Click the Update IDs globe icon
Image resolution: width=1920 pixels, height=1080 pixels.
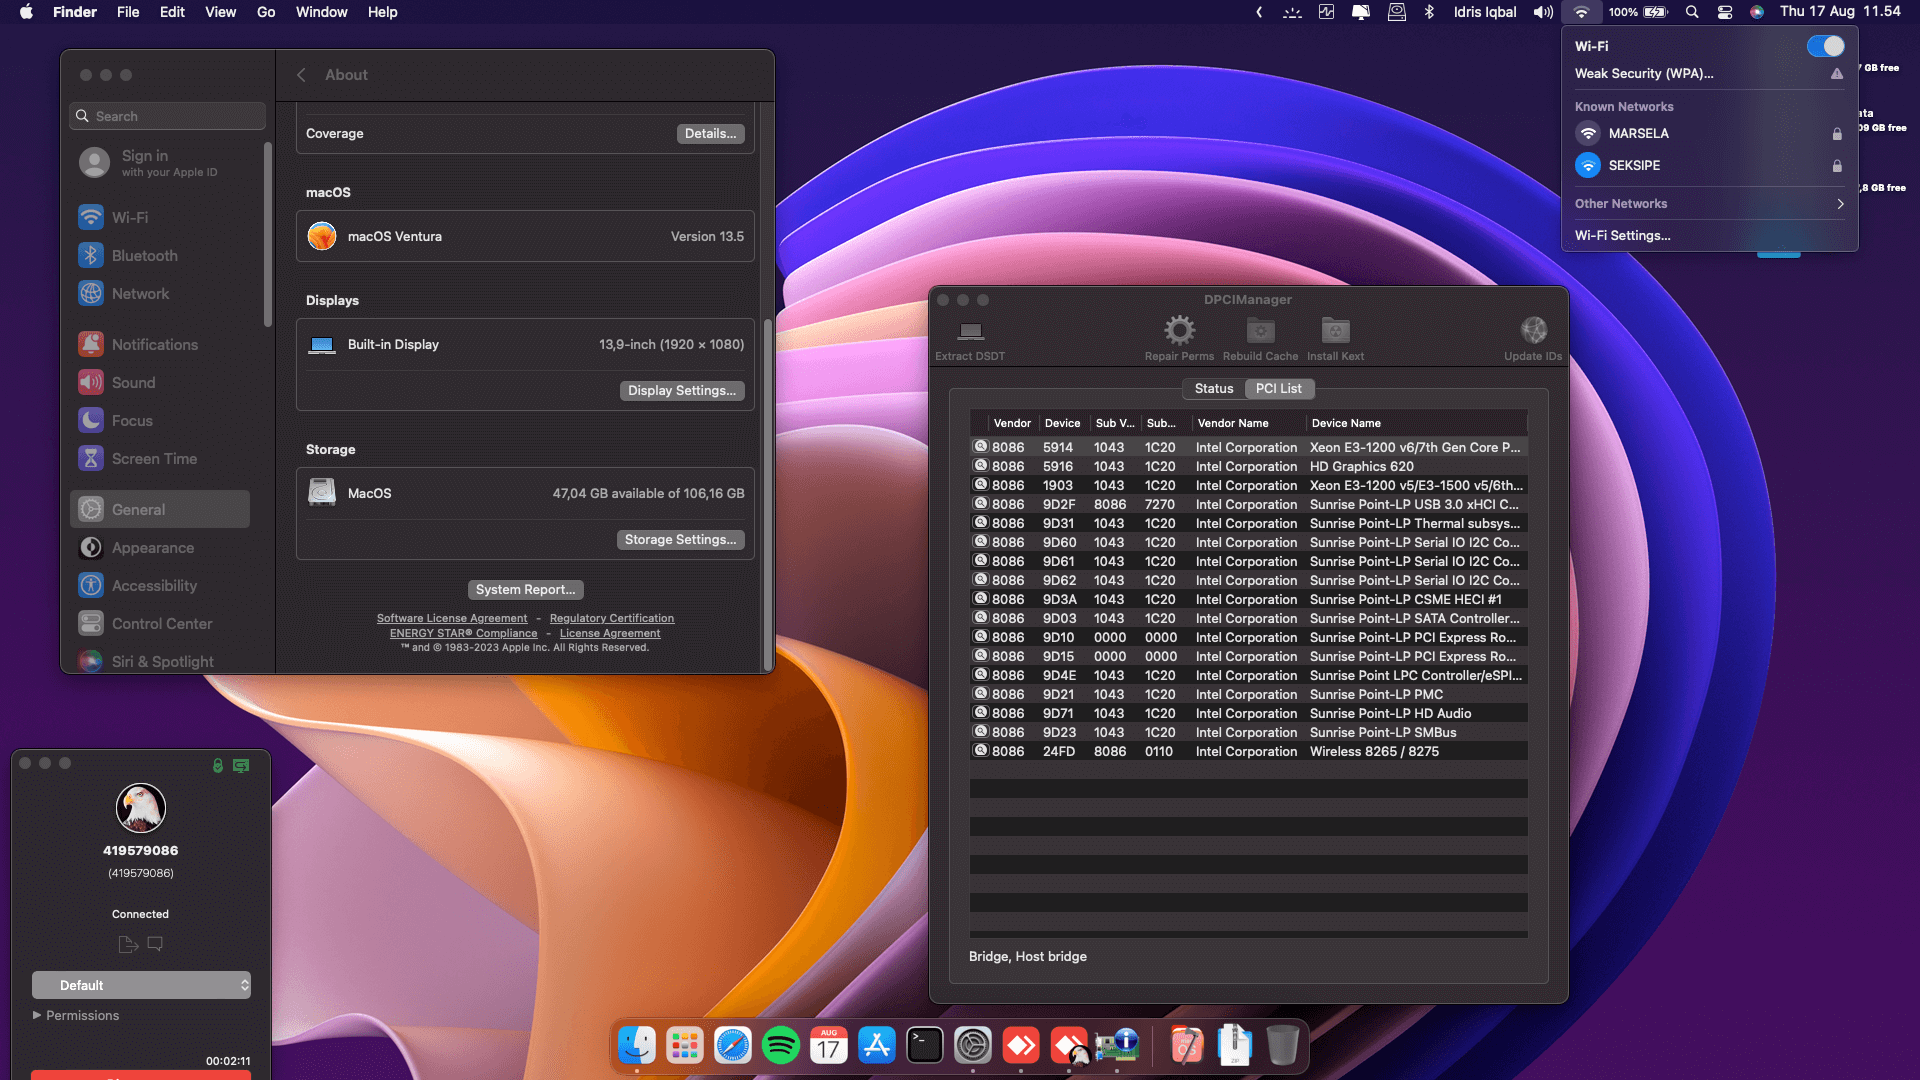(x=1533, y=330)
